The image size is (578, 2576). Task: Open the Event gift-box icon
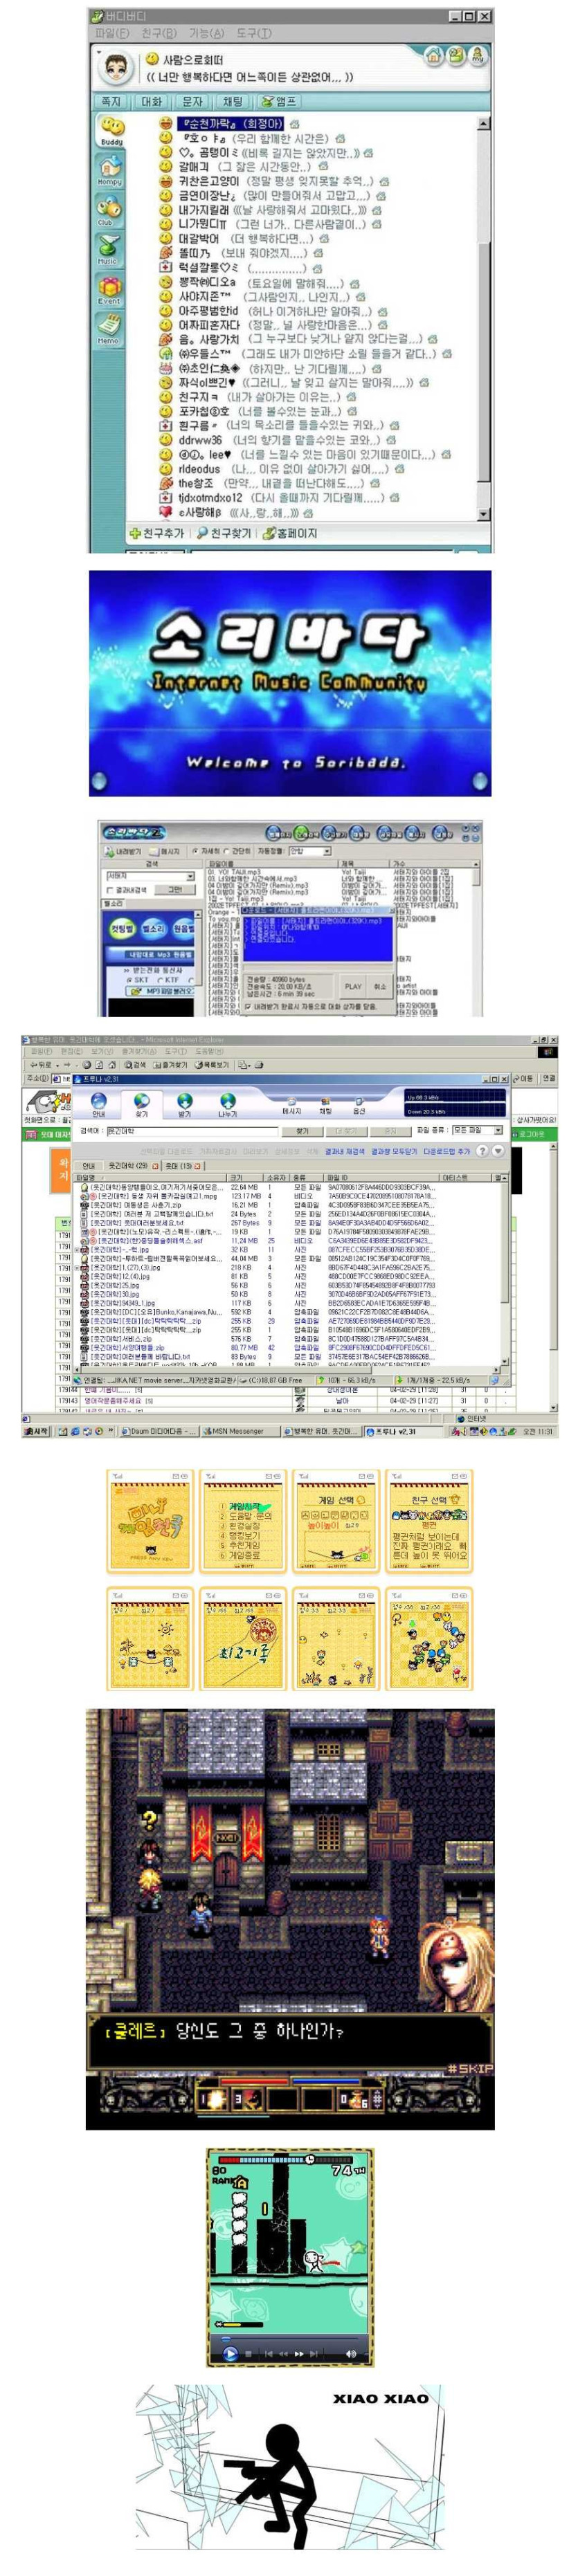coord(109,289)
